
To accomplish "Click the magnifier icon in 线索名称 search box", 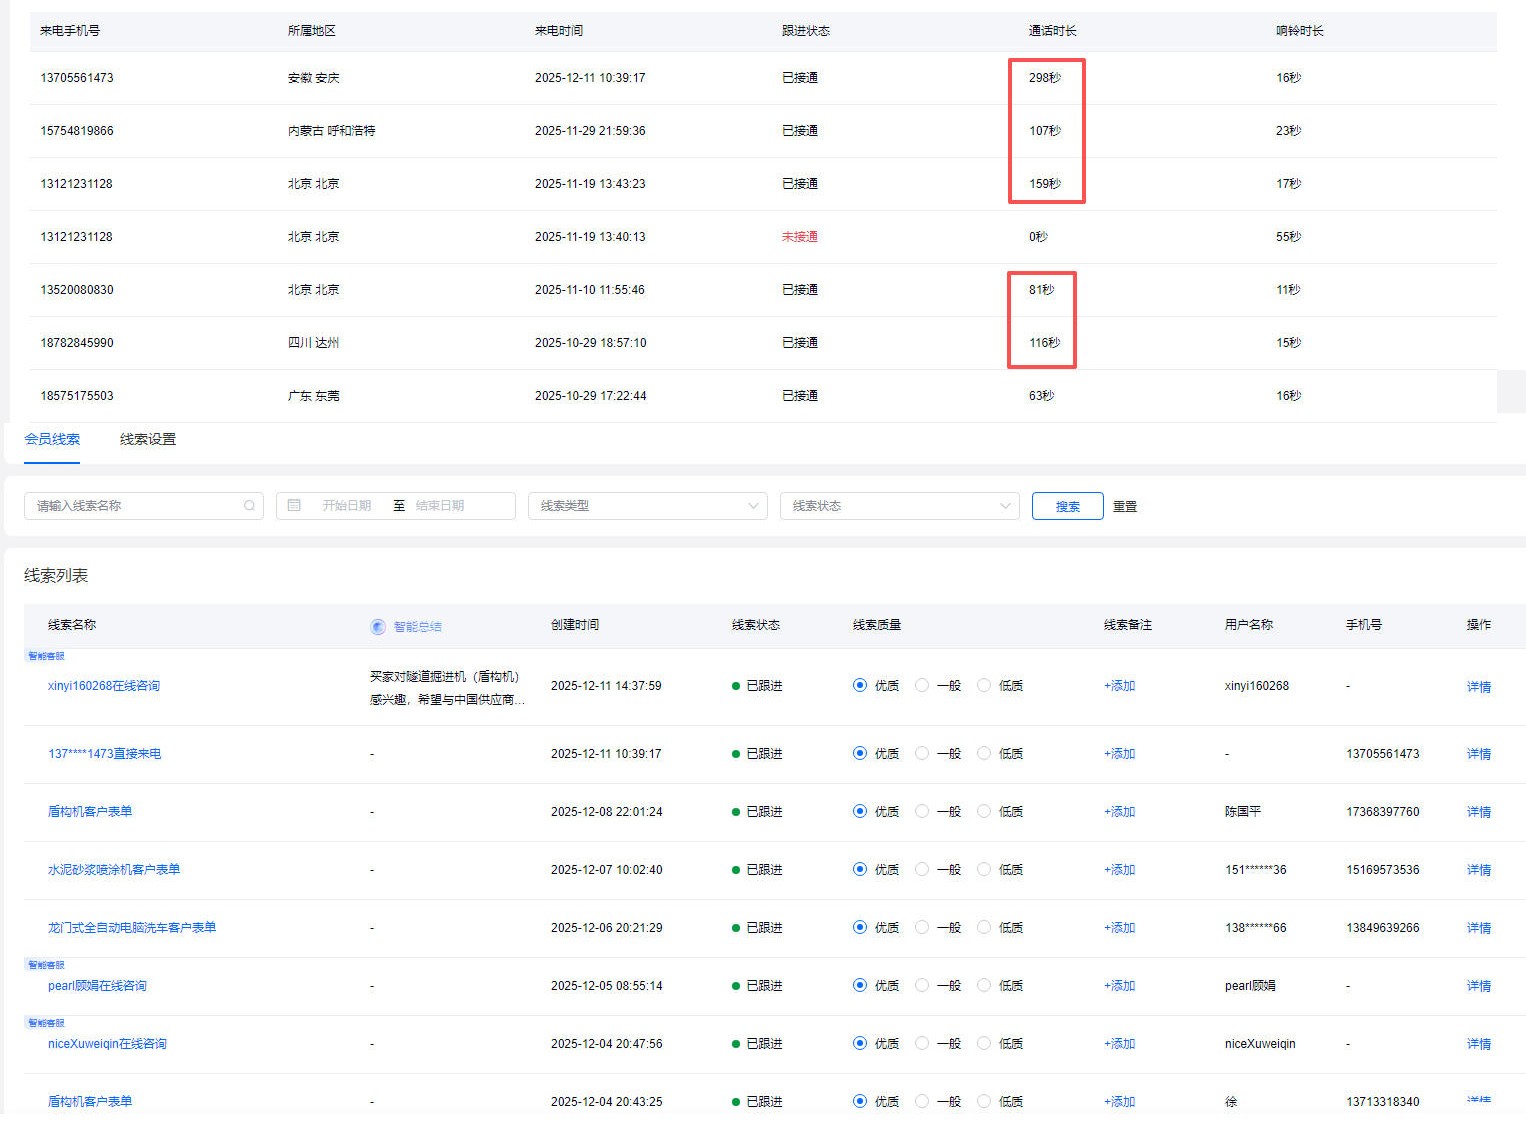I will point(249,506).
